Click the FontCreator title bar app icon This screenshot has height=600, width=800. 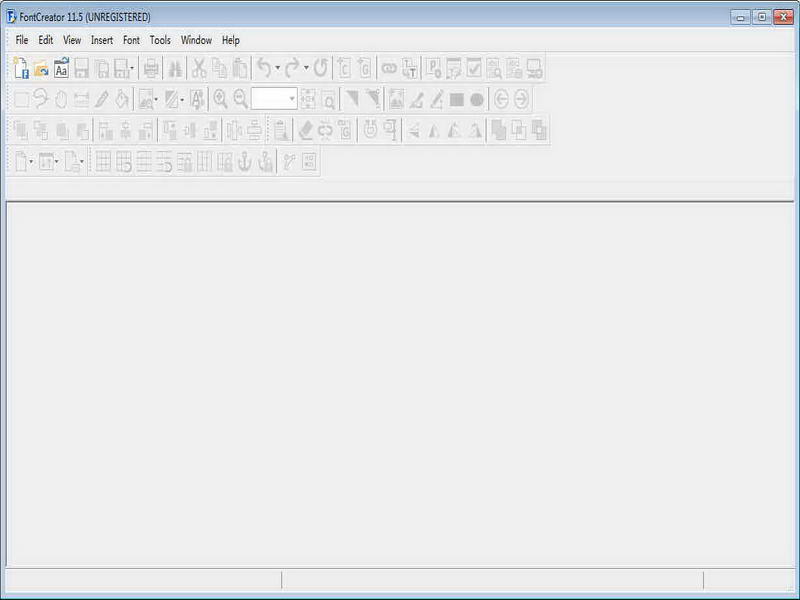point(11,17)
